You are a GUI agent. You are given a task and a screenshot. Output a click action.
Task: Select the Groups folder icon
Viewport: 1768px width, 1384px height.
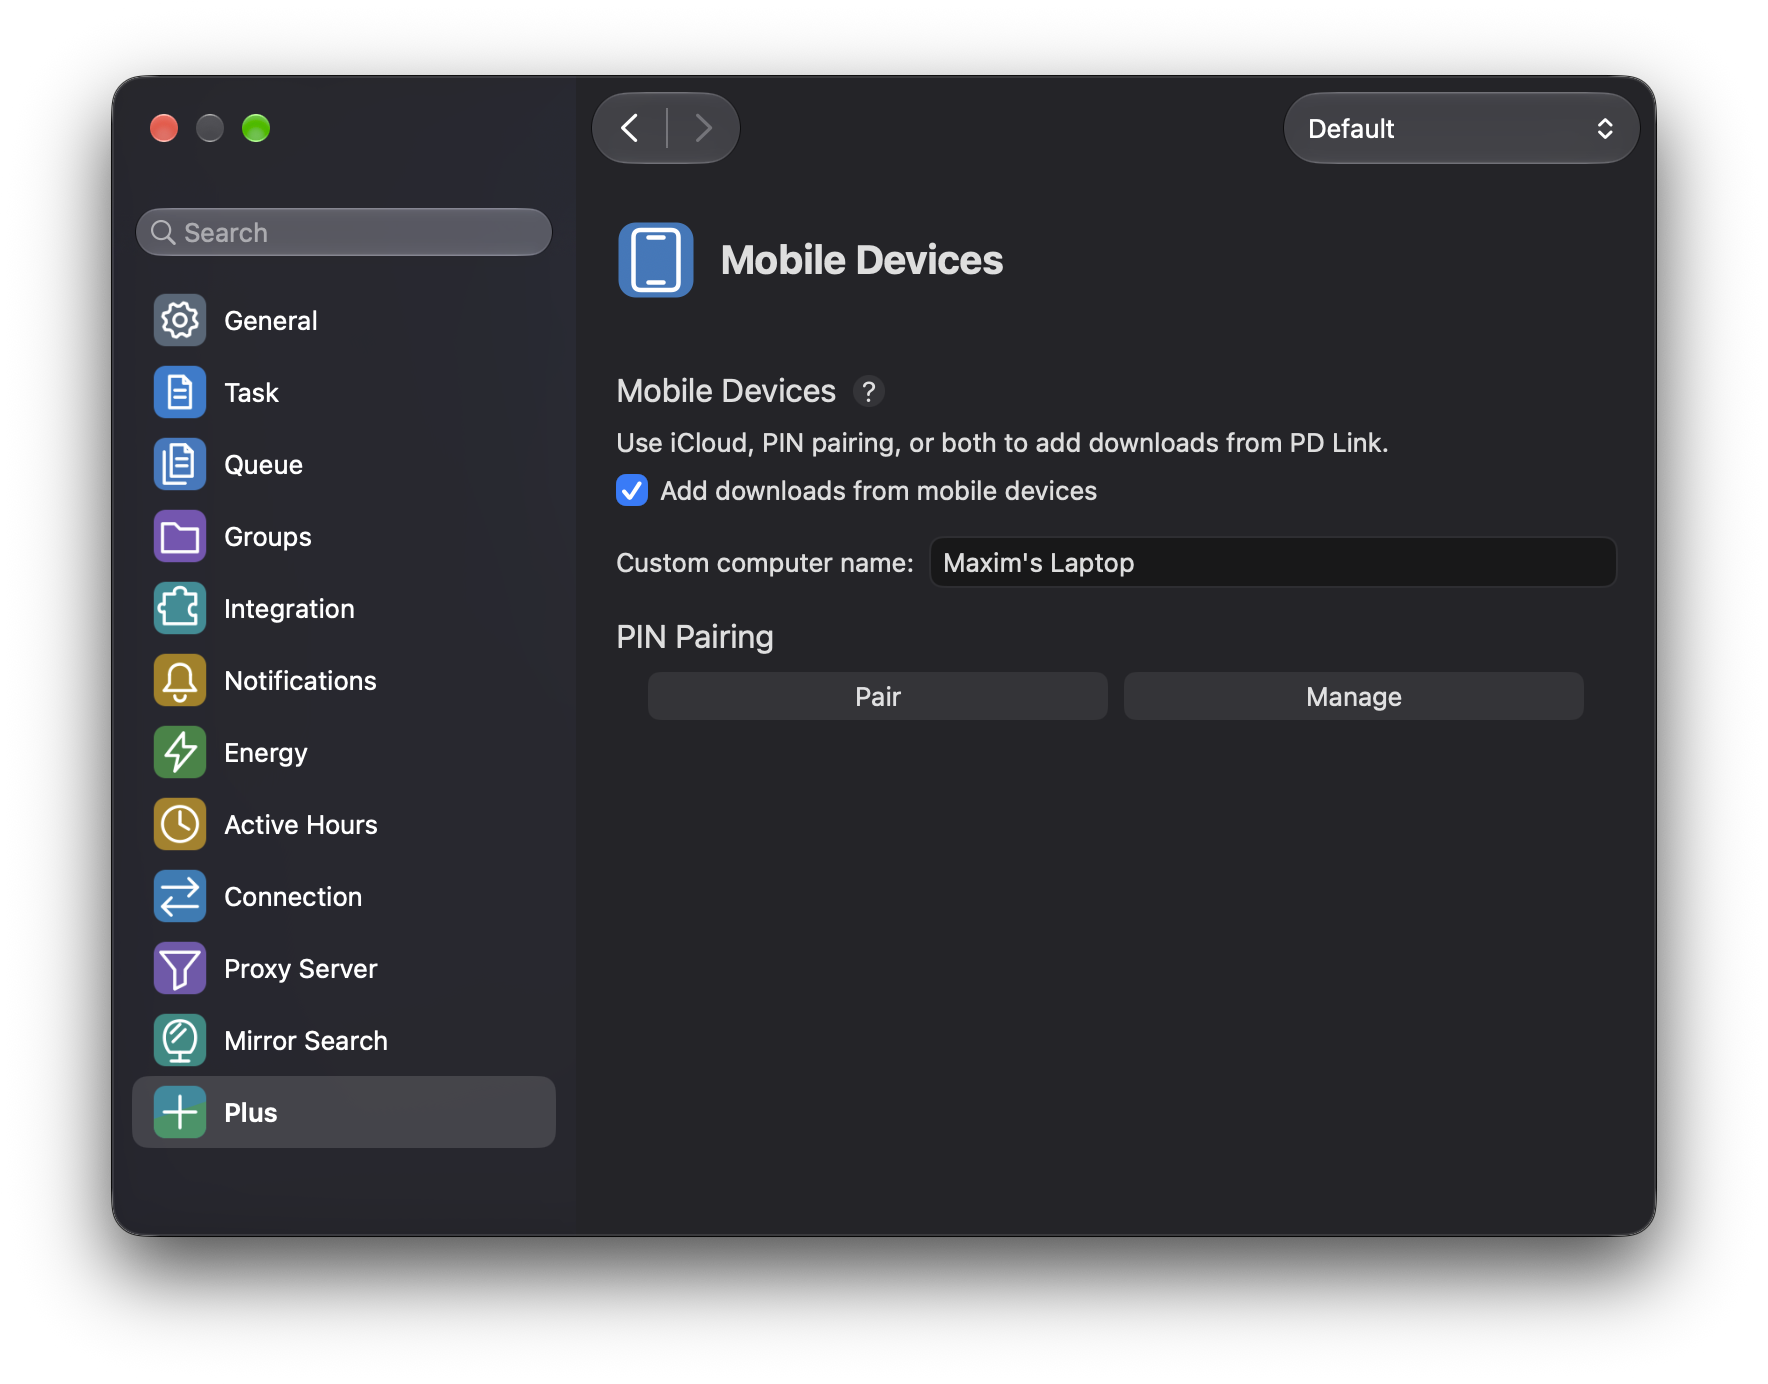click(x=180, y=536)
